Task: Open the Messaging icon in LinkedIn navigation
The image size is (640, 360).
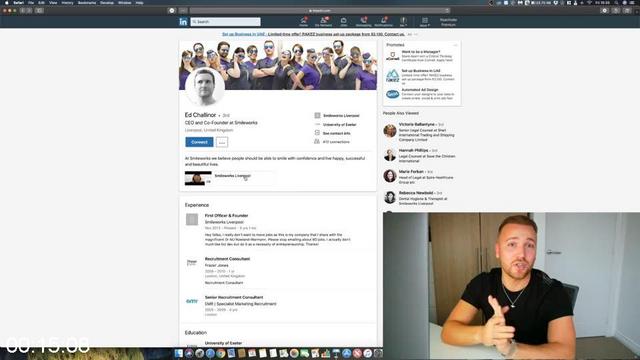Action: pyautogui.click(x=363, y=22)
